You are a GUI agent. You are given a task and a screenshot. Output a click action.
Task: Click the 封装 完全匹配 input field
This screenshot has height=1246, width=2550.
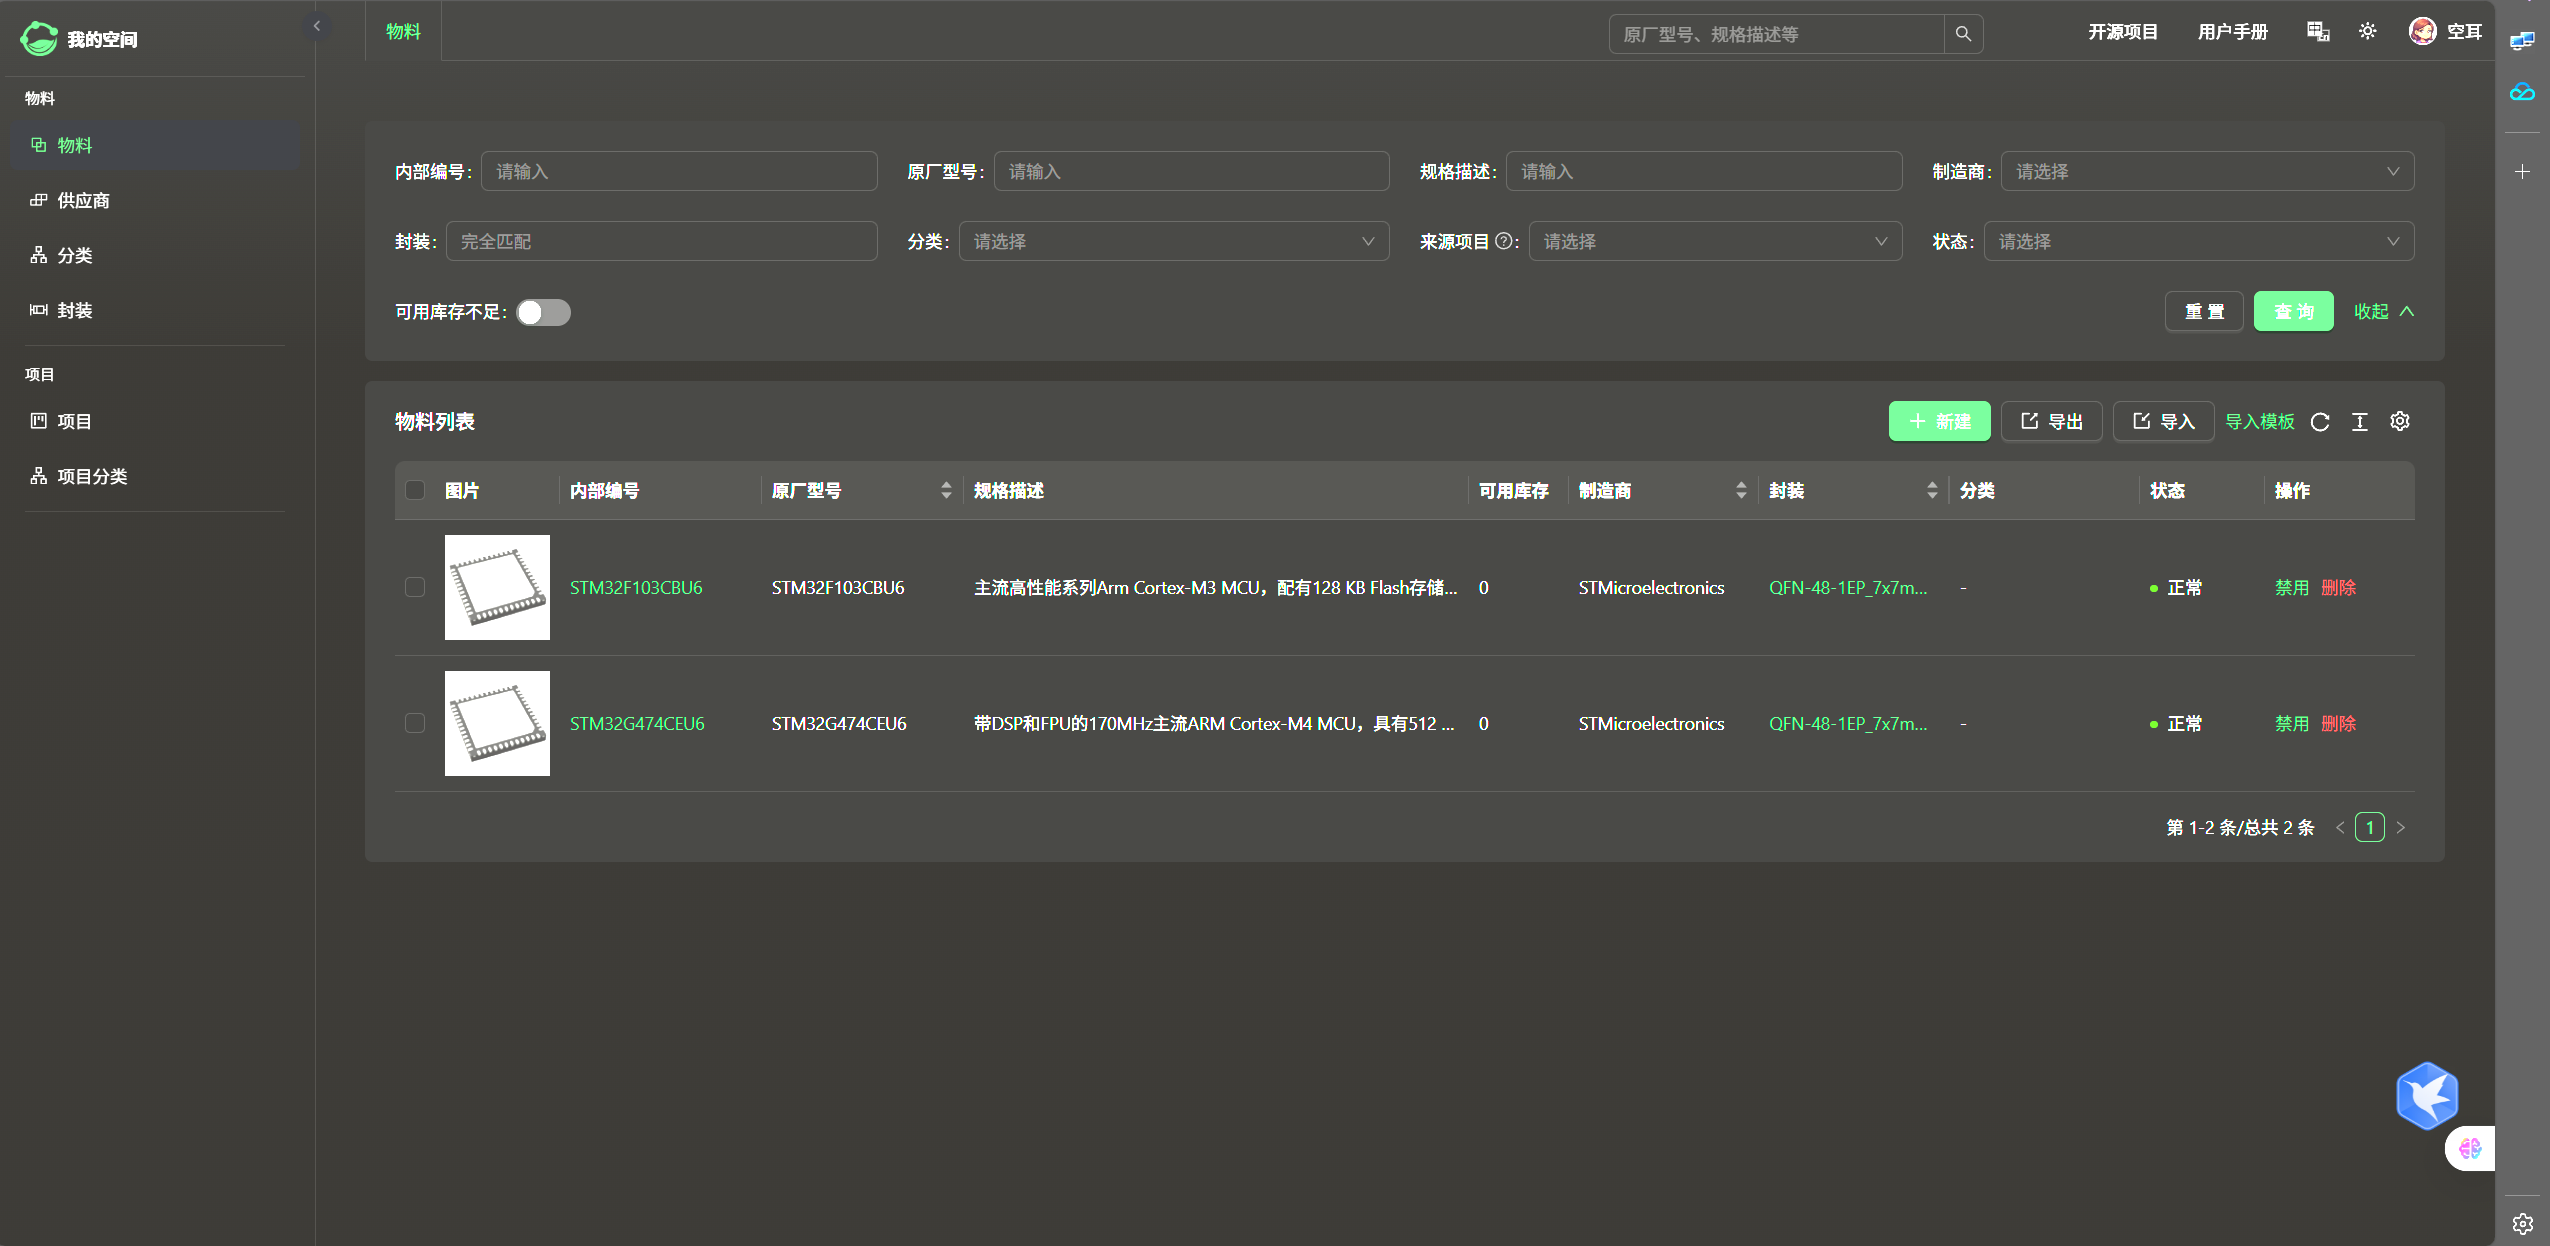661,241
